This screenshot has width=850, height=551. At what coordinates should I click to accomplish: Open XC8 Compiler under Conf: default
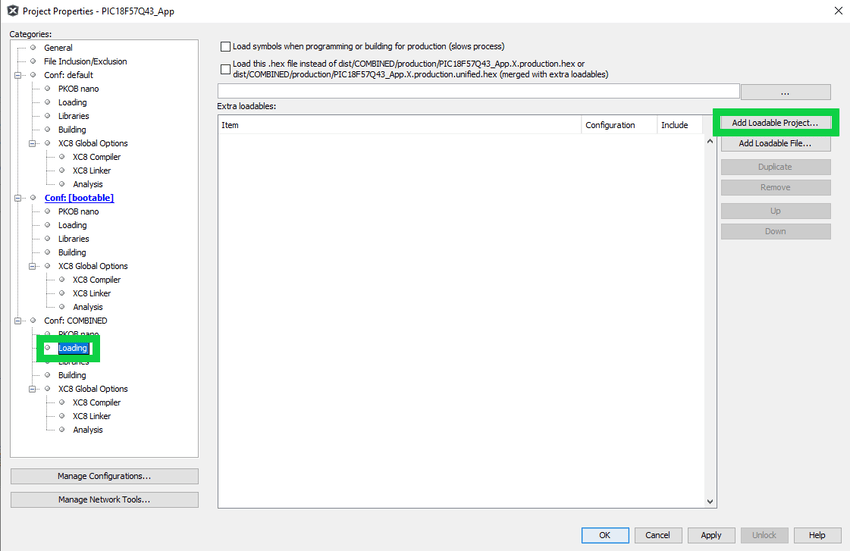coord(96,157)
